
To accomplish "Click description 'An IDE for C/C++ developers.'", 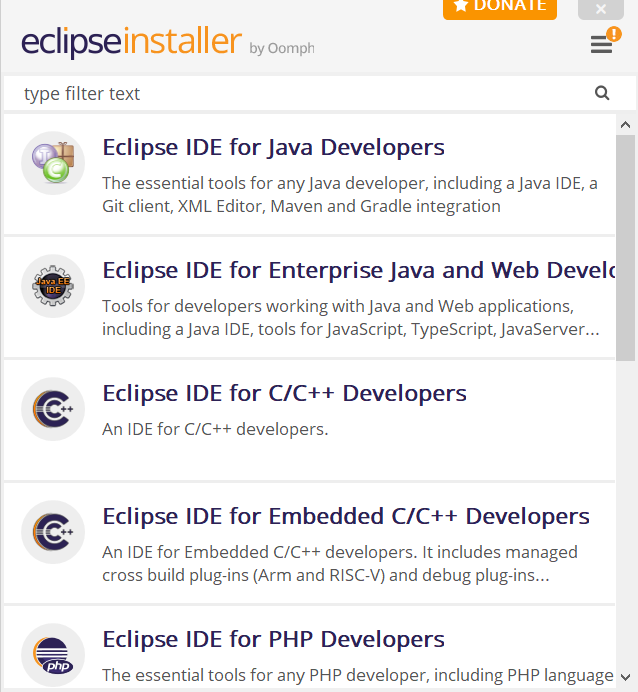I will (x=215, y=429).
